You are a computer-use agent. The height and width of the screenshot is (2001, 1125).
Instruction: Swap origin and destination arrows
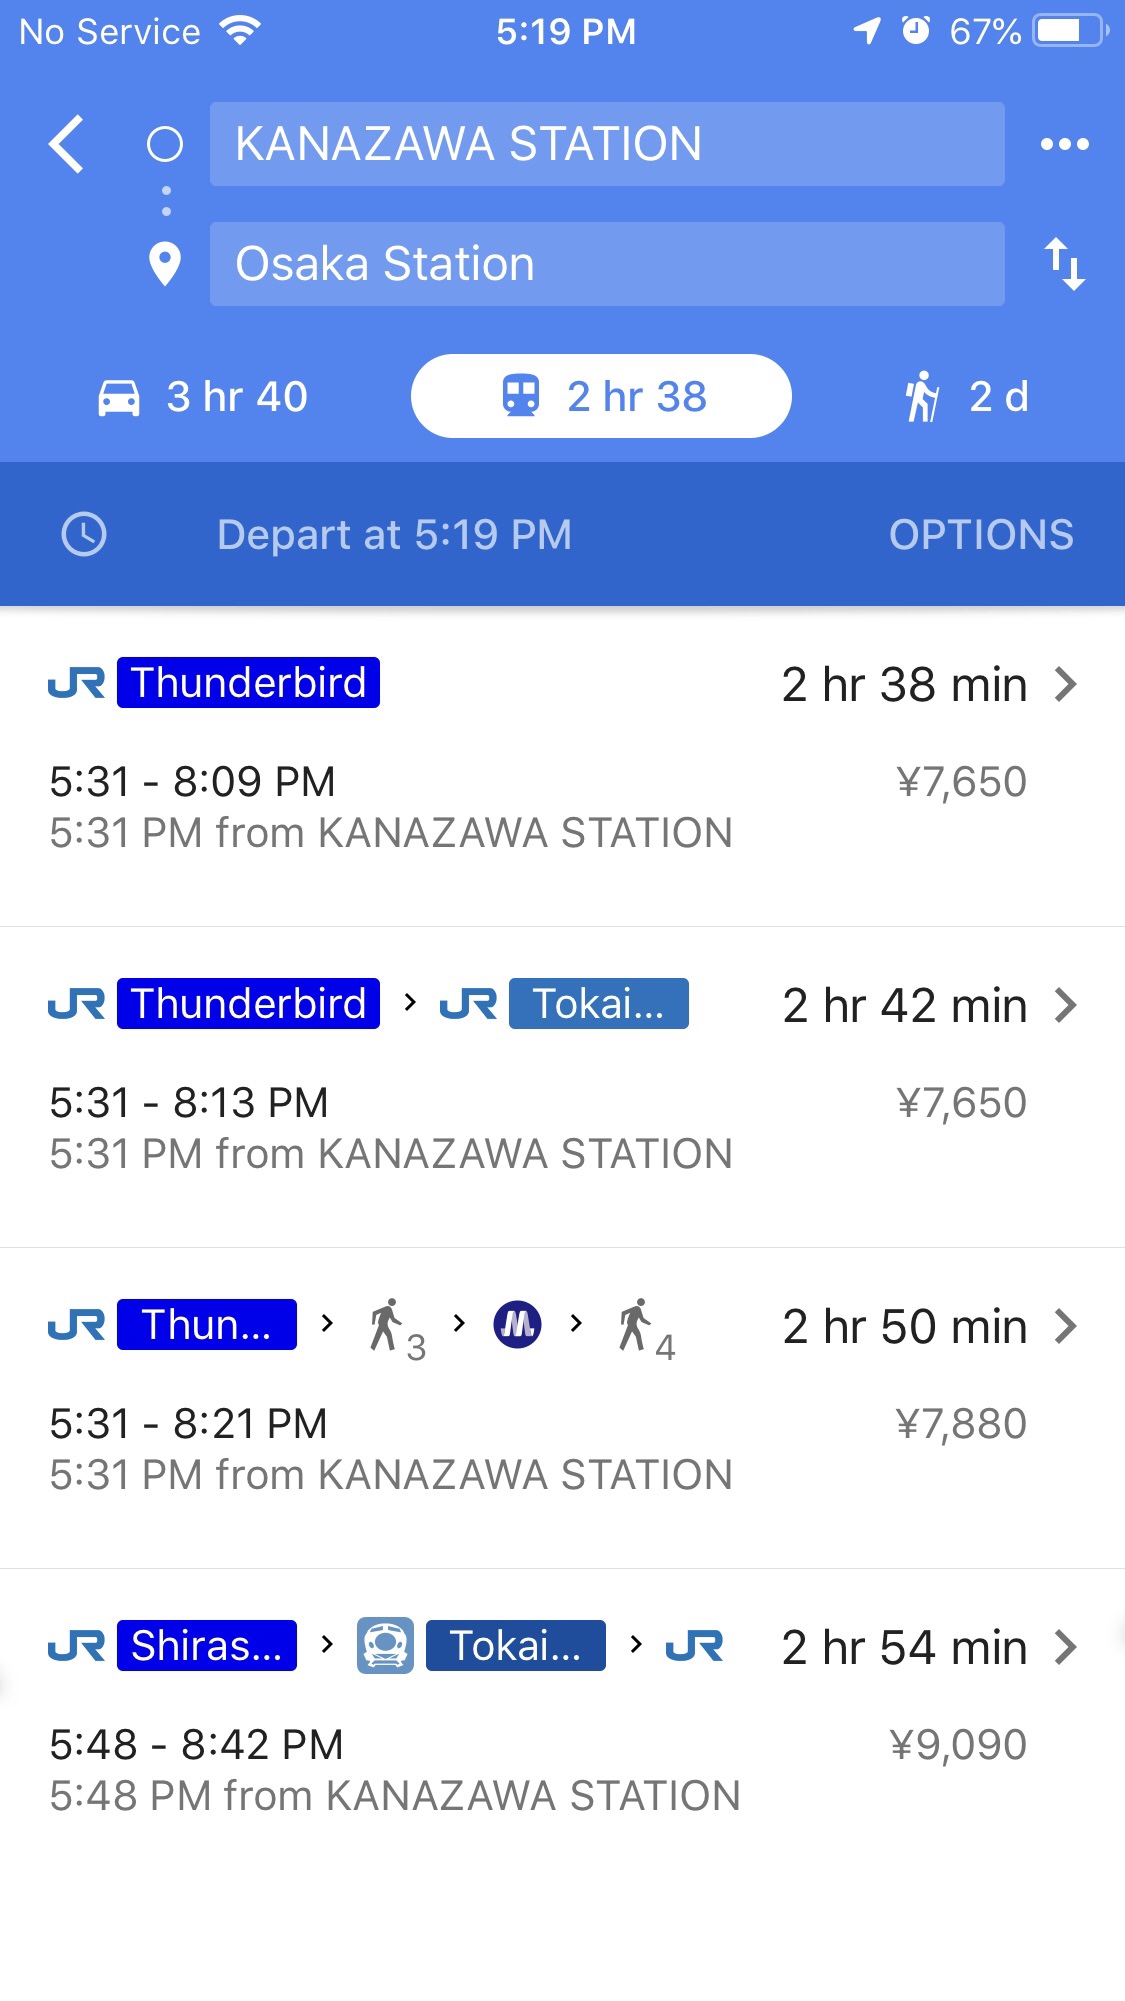(x=1064, y=264)
